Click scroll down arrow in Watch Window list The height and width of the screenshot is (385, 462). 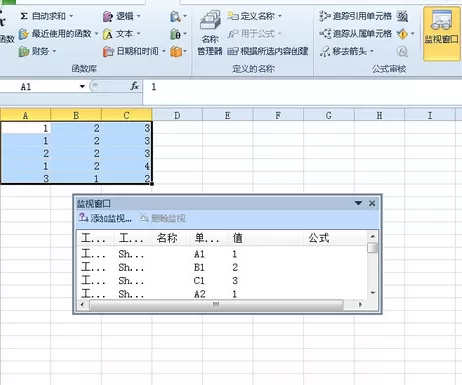pyautogui.click(x=373, y=293)
